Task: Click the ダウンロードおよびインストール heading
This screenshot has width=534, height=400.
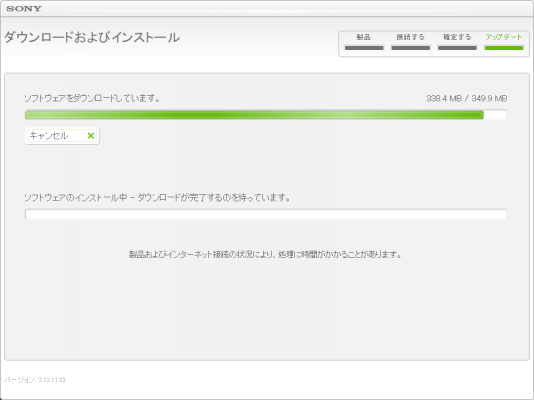Action: (x=92, y=37)
